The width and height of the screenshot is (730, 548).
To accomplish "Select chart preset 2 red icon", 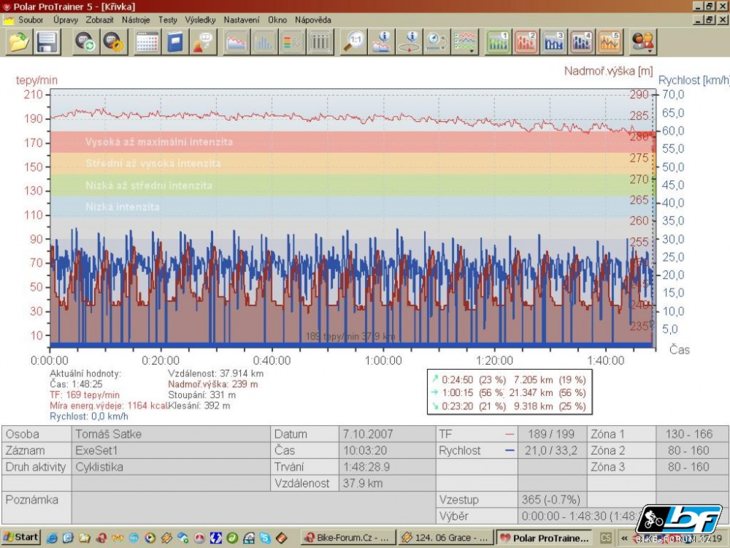I will pos(526,41).
